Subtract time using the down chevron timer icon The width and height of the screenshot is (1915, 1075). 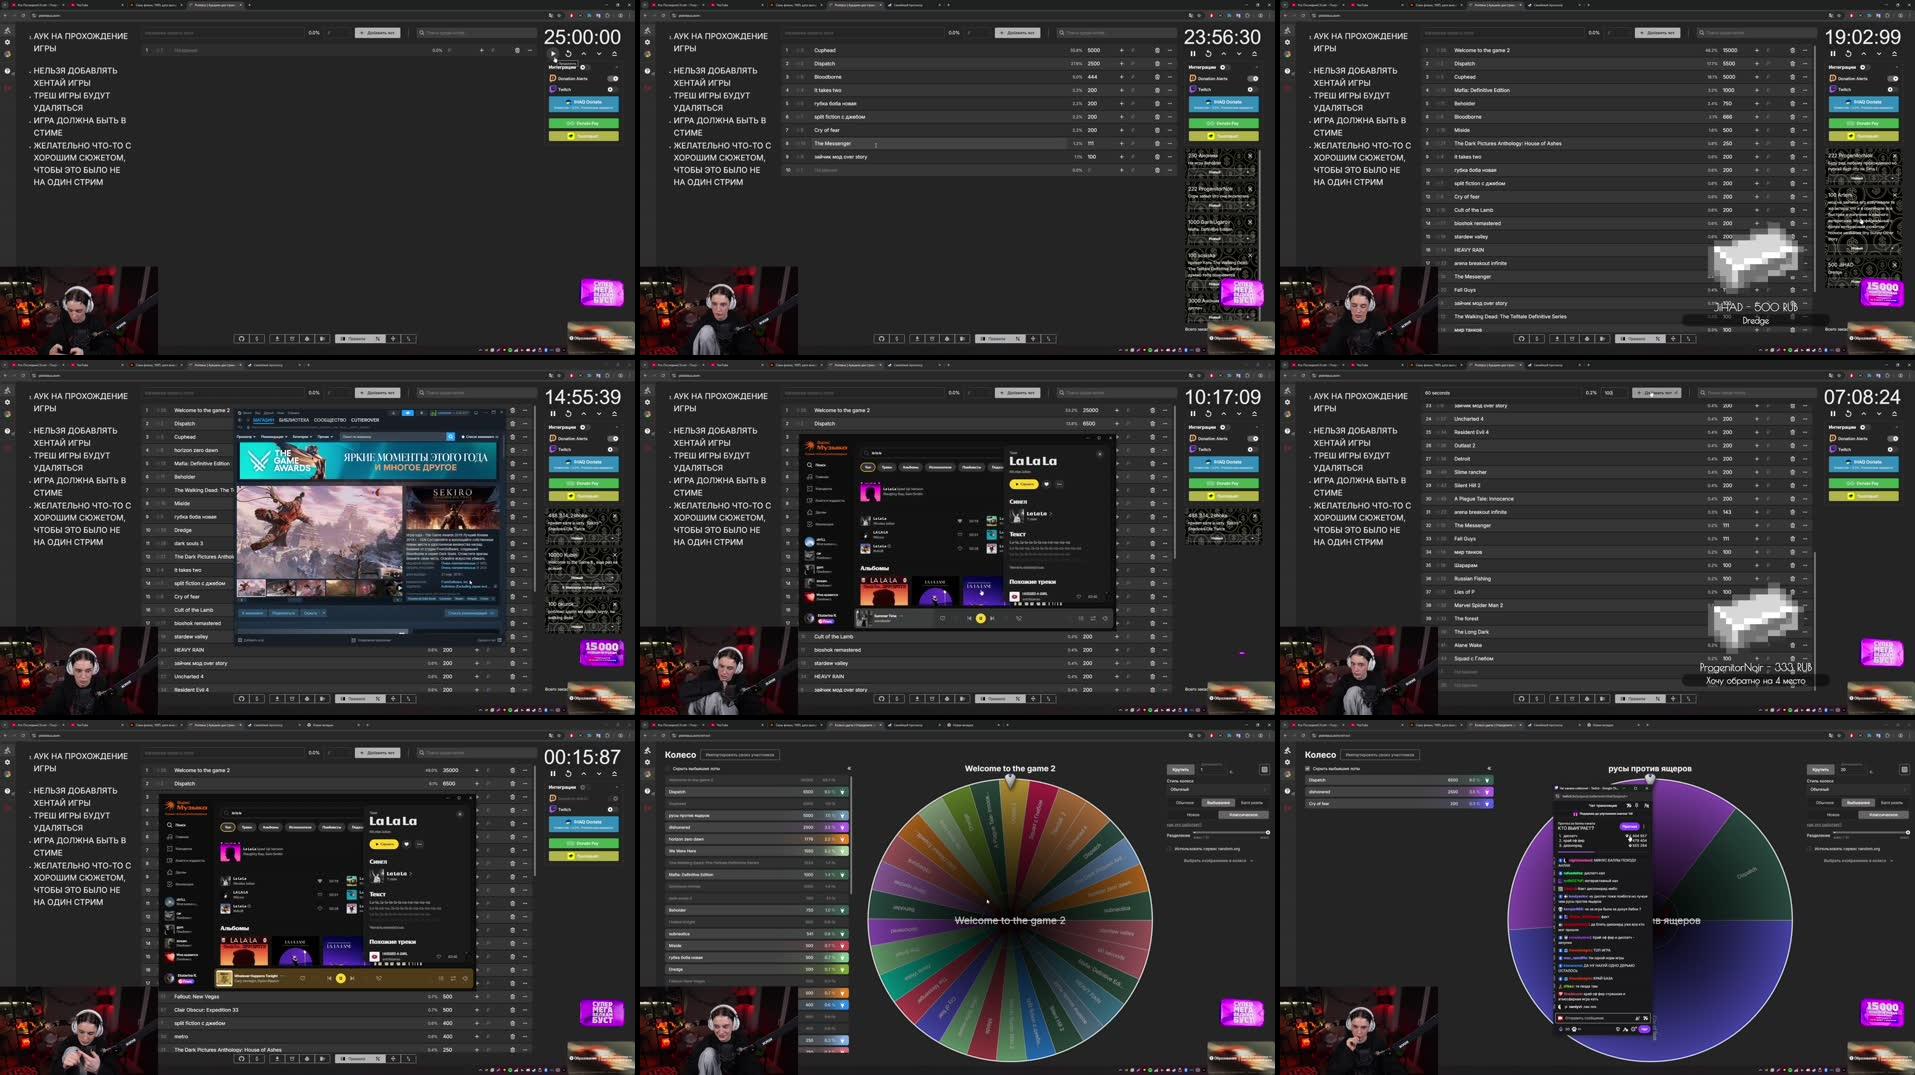599,52
